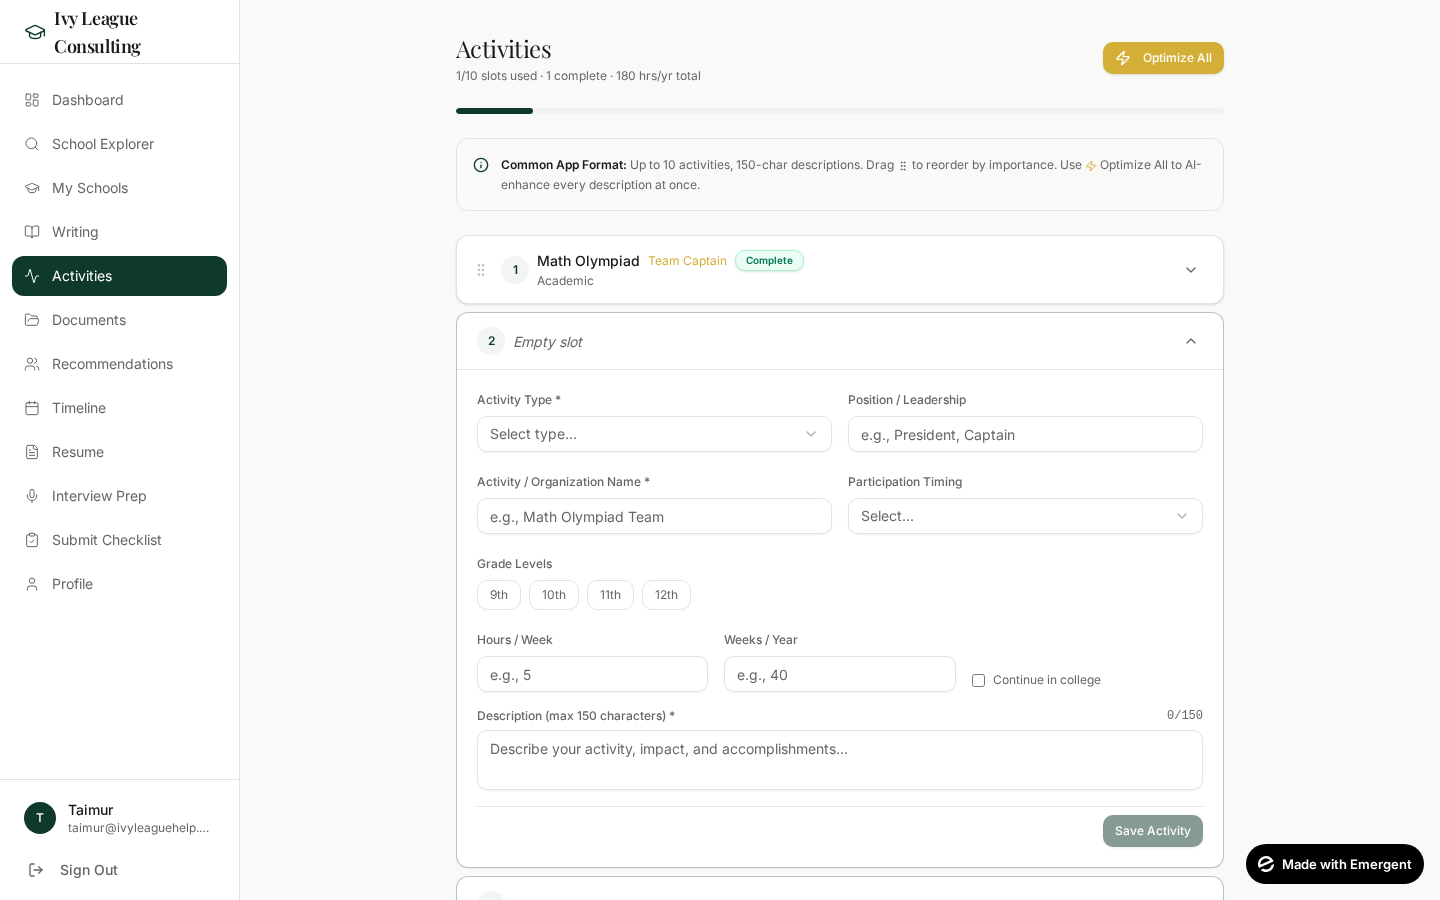Click the School Explorer magnifier icon
Image resolution: width=1440 pixels, height=900 pixels.
point(32,144)
